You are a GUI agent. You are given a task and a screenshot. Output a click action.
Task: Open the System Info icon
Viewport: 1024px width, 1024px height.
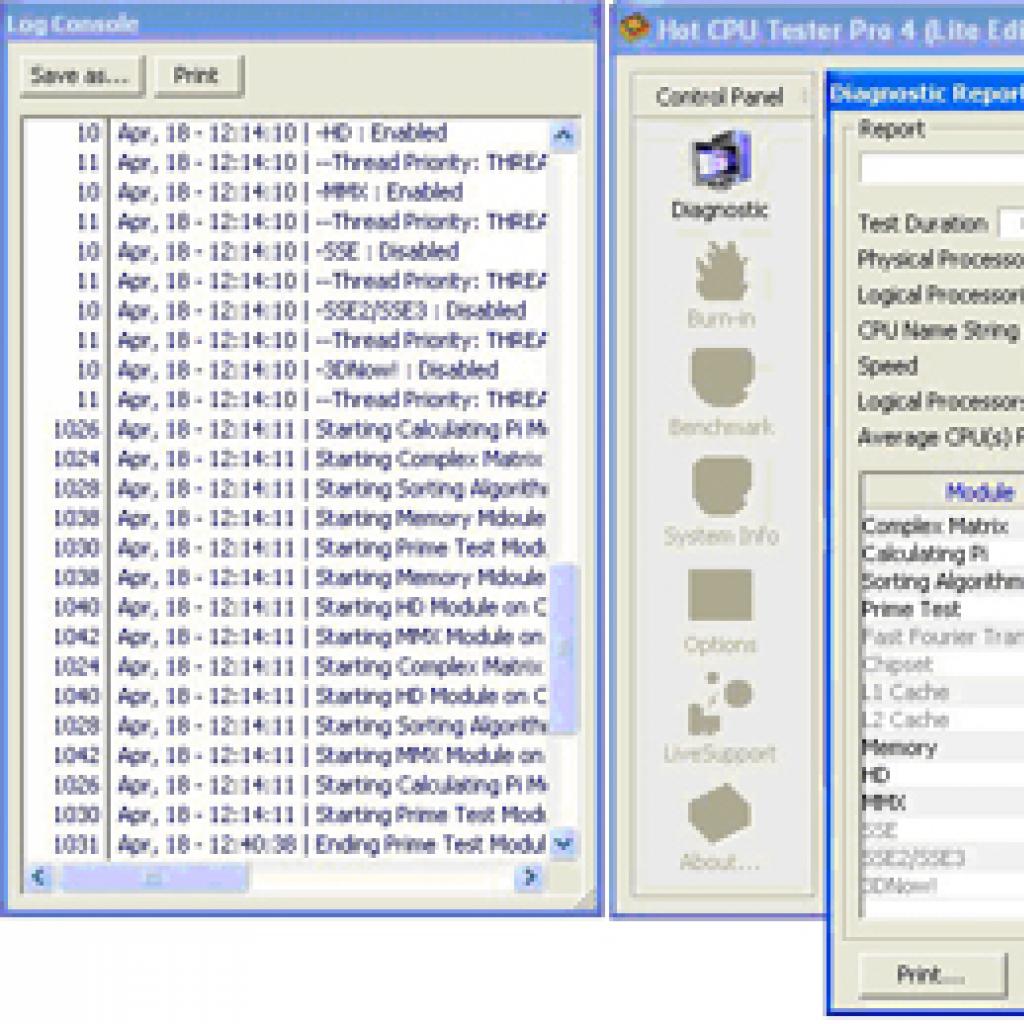(722, 487)
